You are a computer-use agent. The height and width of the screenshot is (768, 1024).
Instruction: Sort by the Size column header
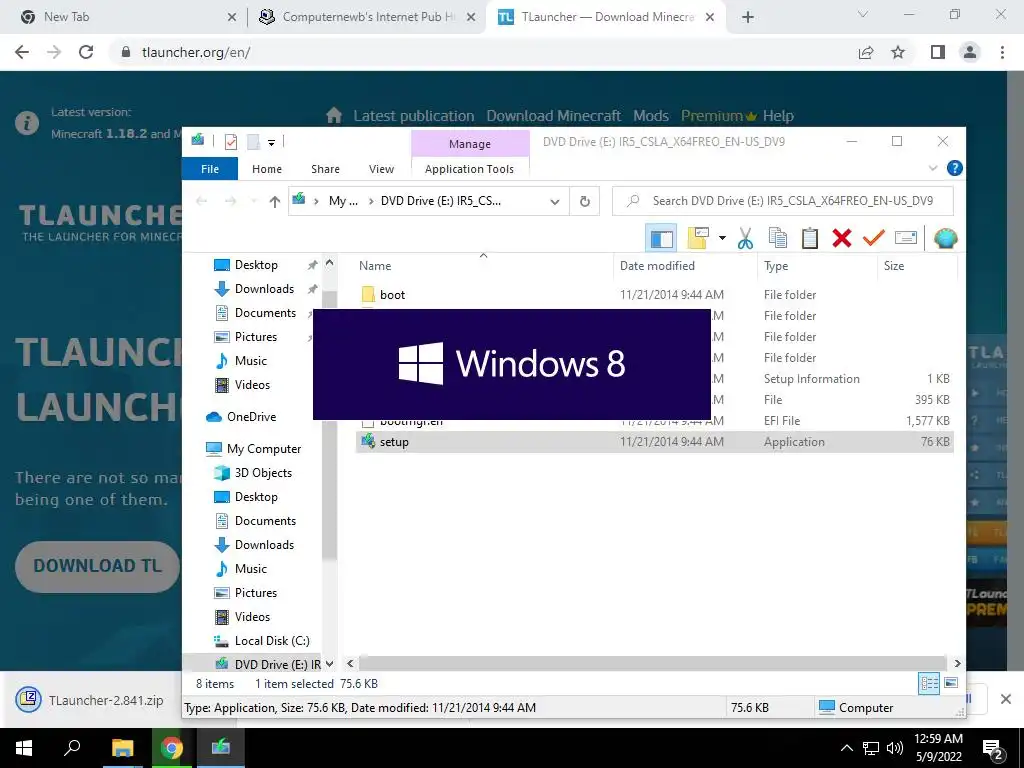coord(917,266)
